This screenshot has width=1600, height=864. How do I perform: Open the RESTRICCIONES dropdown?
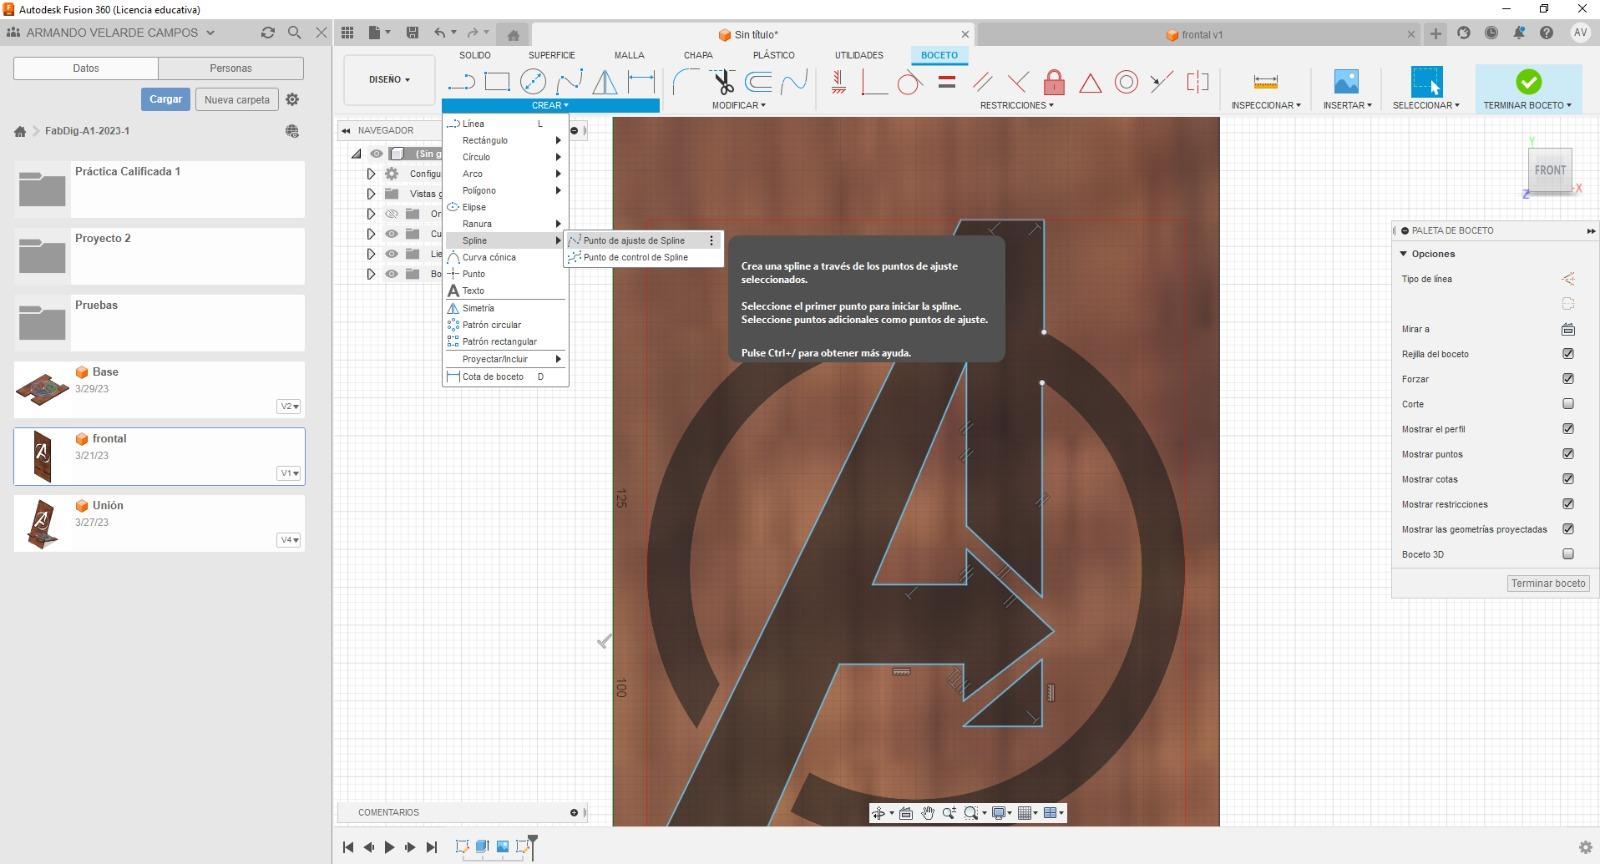(1016, 105)
